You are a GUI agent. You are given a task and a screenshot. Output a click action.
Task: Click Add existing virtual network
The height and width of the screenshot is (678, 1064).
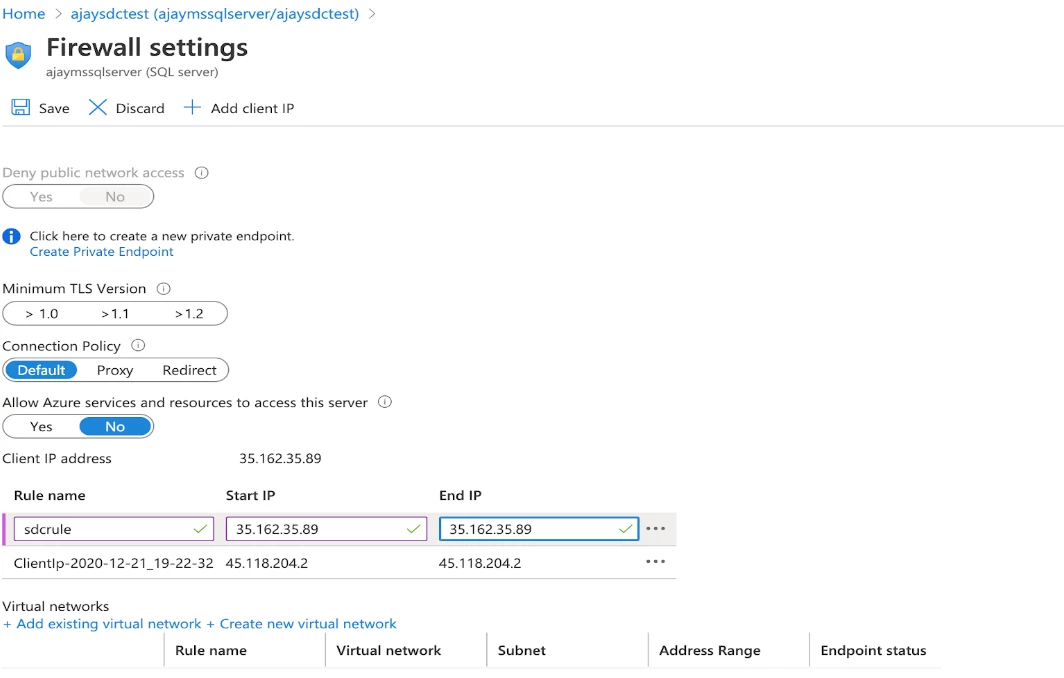click(x=100, y=621)
